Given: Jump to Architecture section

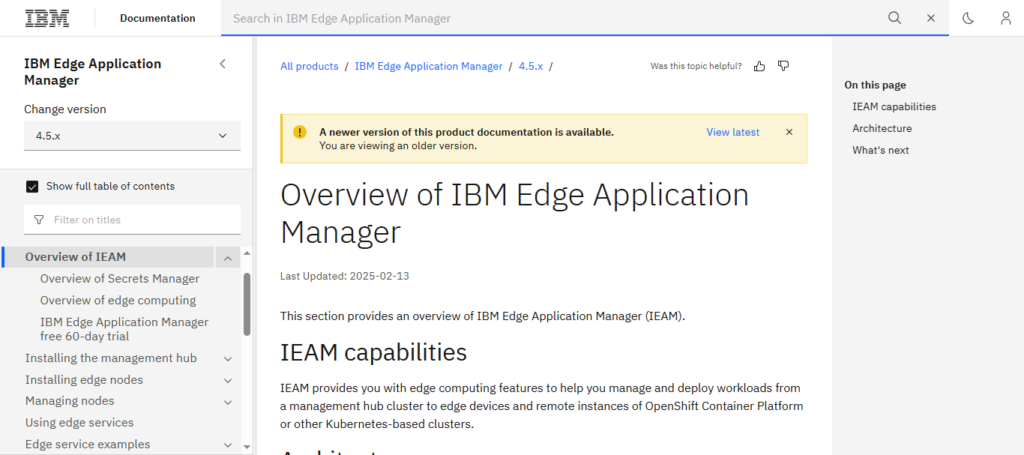Looking at the screenshot, I should (x=882, y=129).
